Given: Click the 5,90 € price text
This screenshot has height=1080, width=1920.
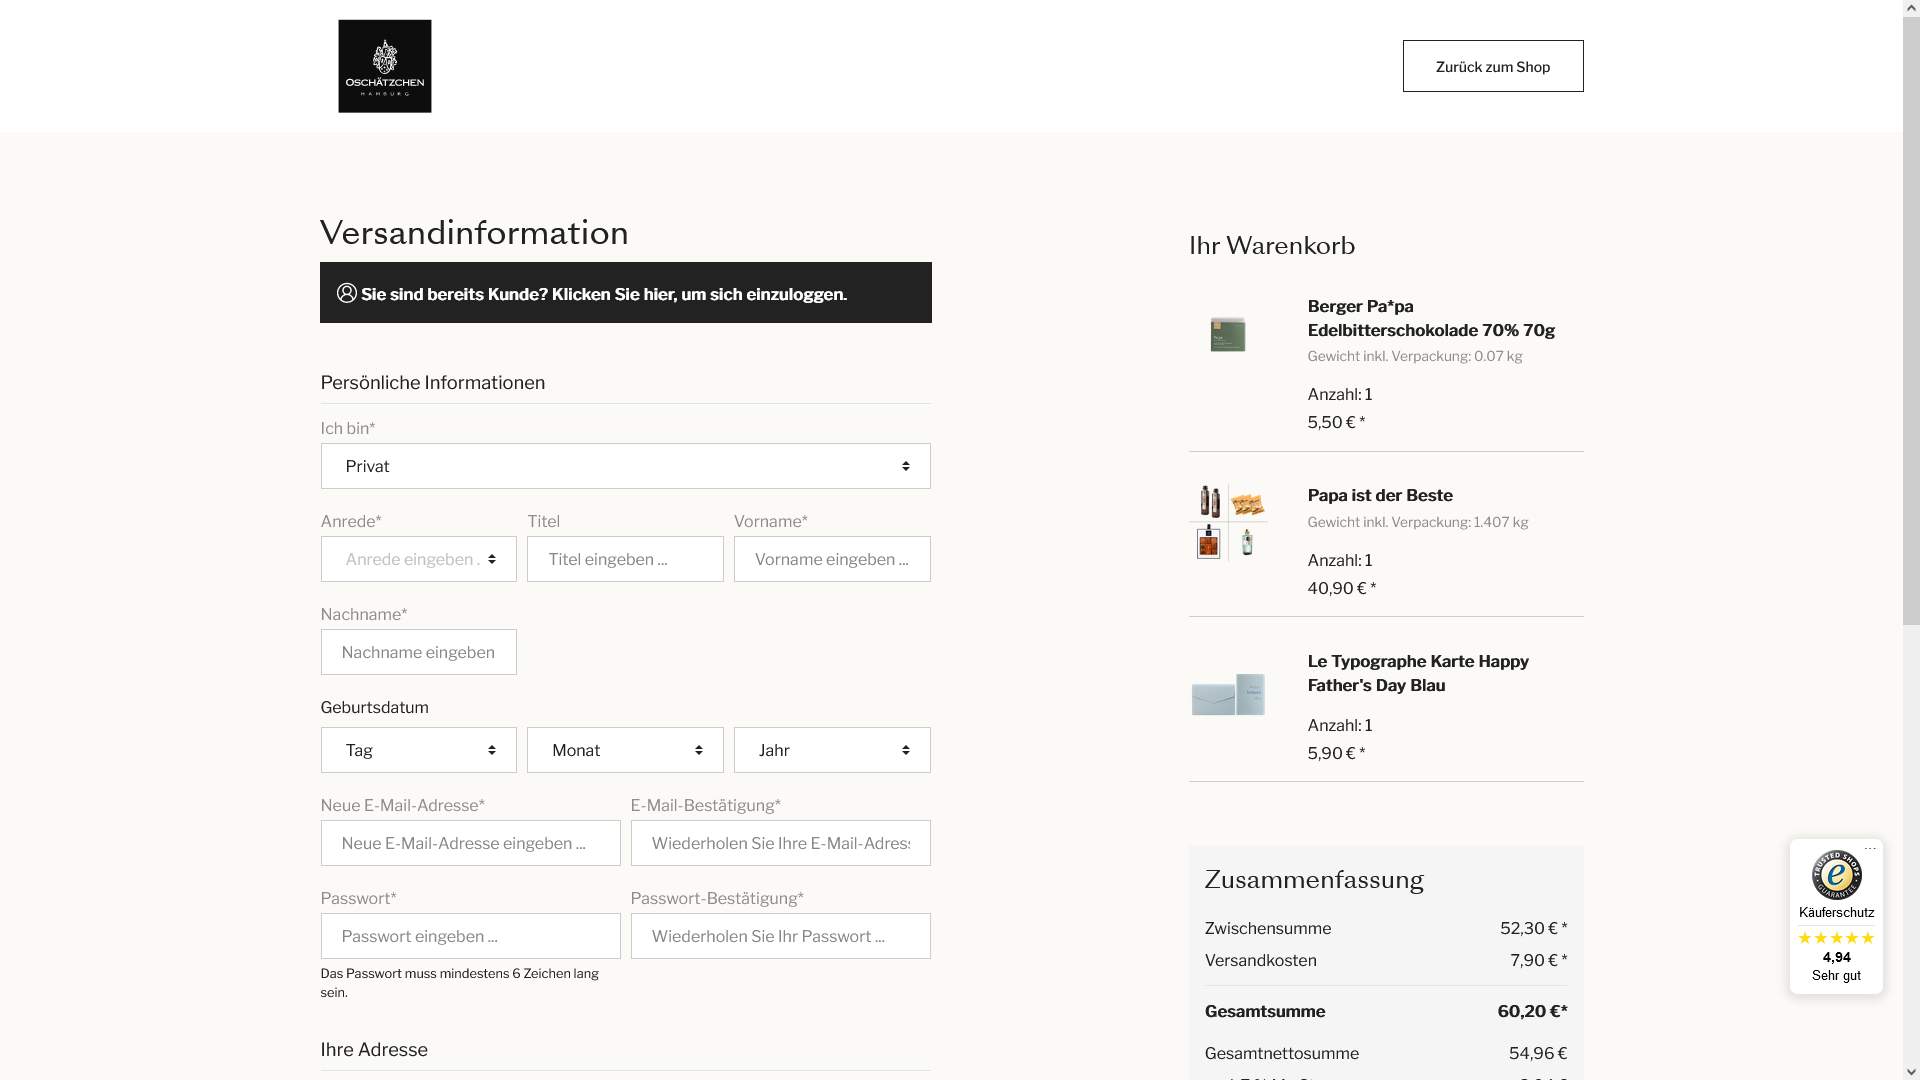Looking at the screenshot, I should click(x=1337, y=753).
